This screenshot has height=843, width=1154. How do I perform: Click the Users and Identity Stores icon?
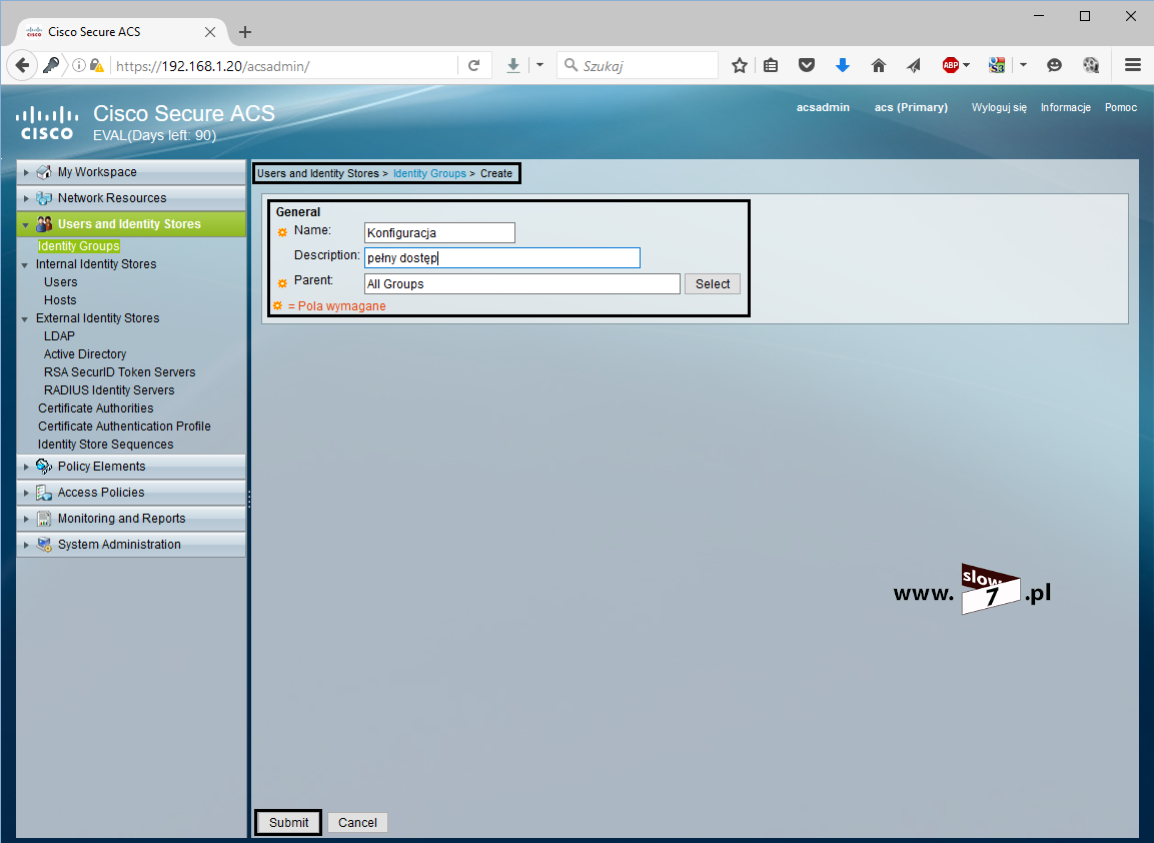tap(44, 224)
